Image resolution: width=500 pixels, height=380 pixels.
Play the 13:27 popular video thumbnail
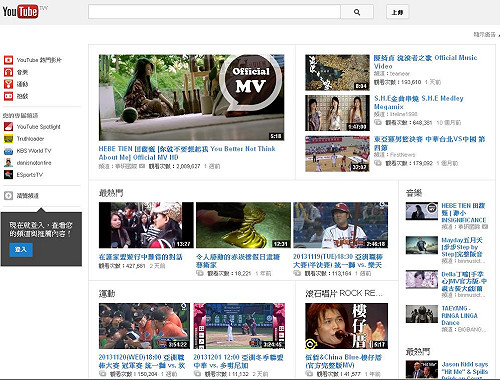tap(146, 225)
